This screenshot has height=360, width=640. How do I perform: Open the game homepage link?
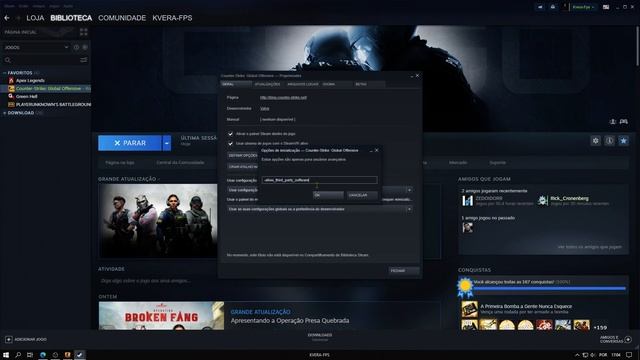(x=283, y=98)
